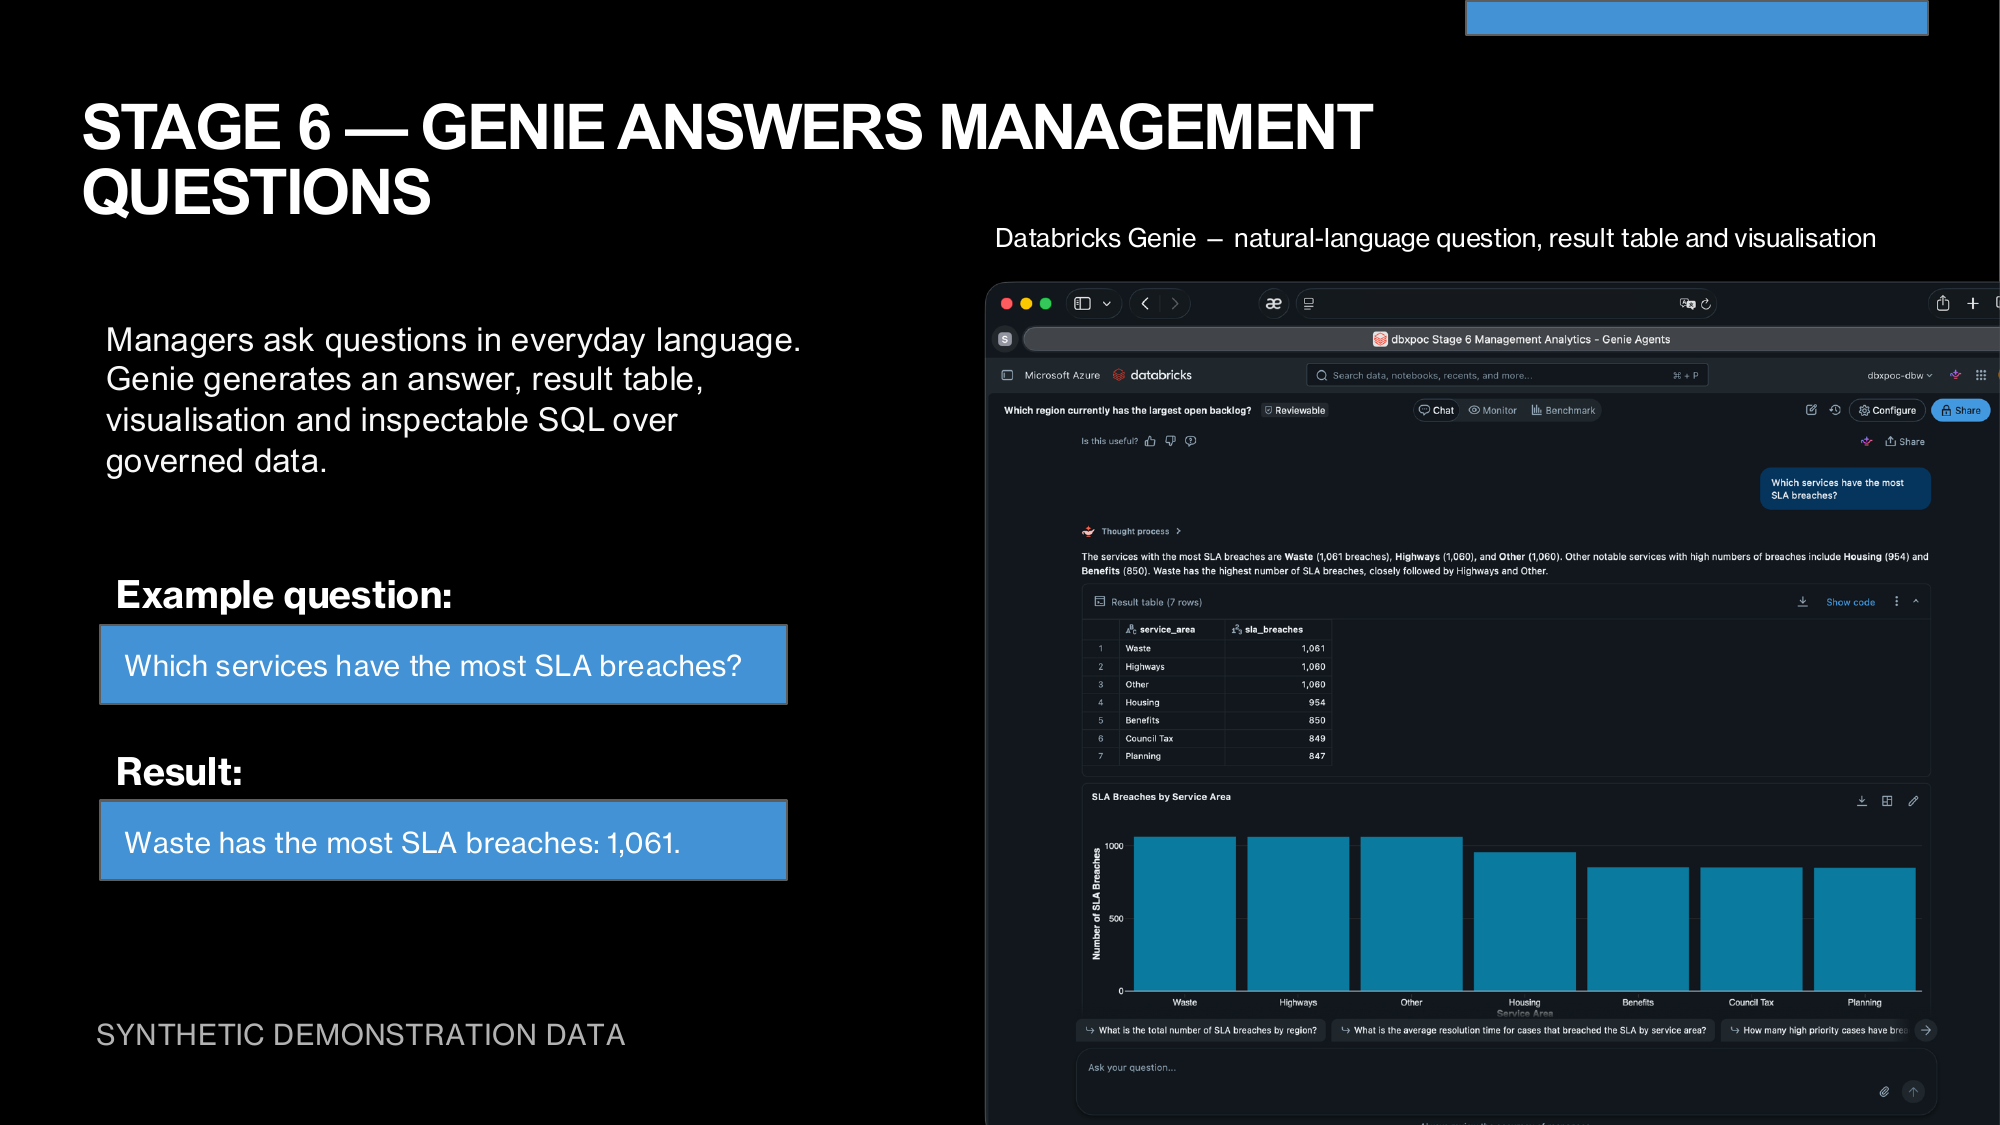Click the Reviewable badge
The image size is (2000, 1125).
point(1295,410)
